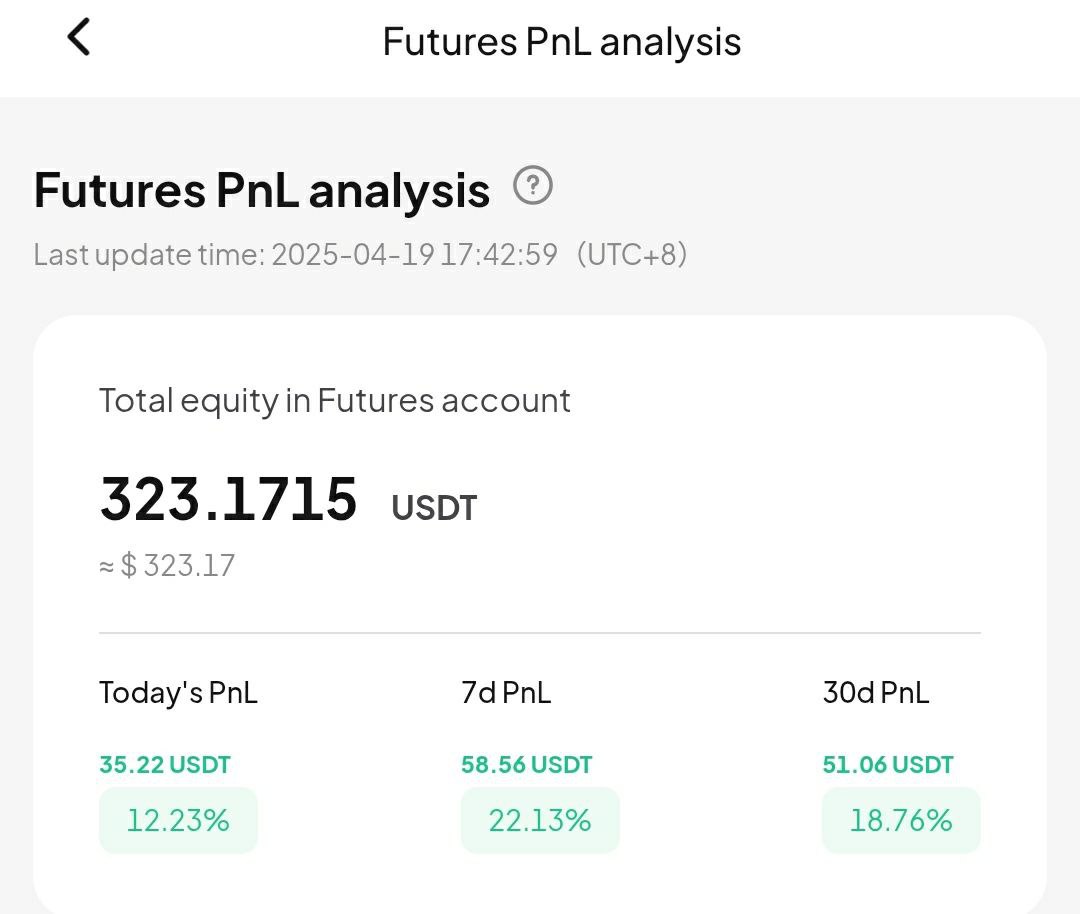Click the 58.56 USDT seven-day value
1080x914 pixels.
[x=526, y=765]
